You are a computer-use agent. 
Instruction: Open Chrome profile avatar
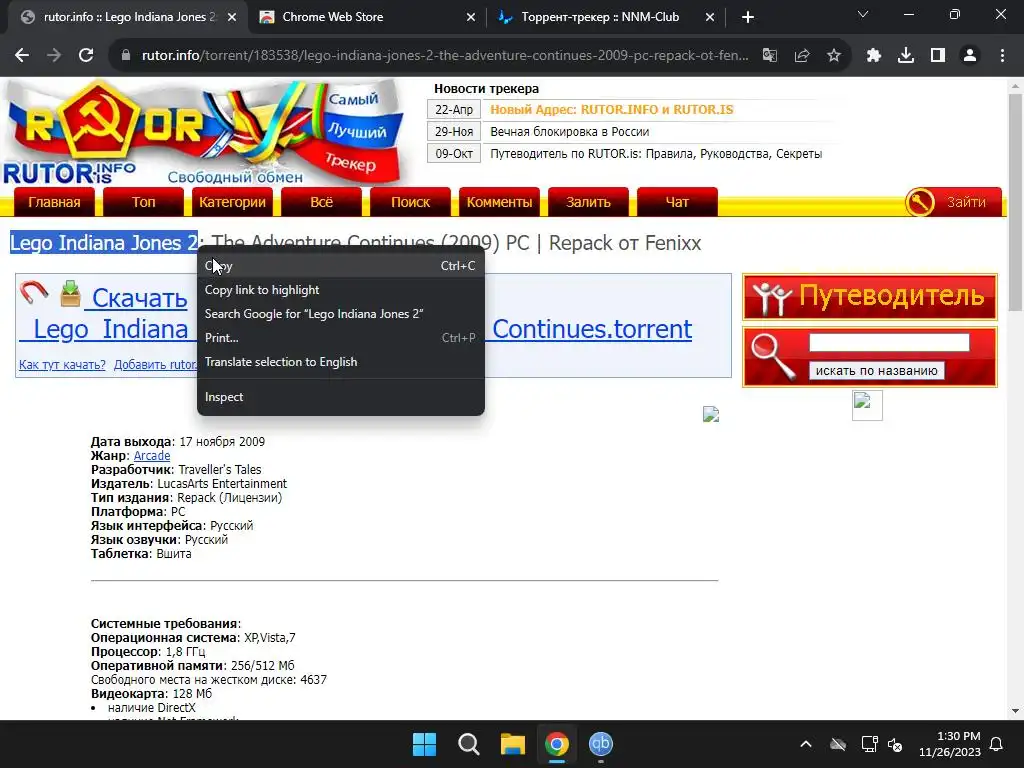970,56
